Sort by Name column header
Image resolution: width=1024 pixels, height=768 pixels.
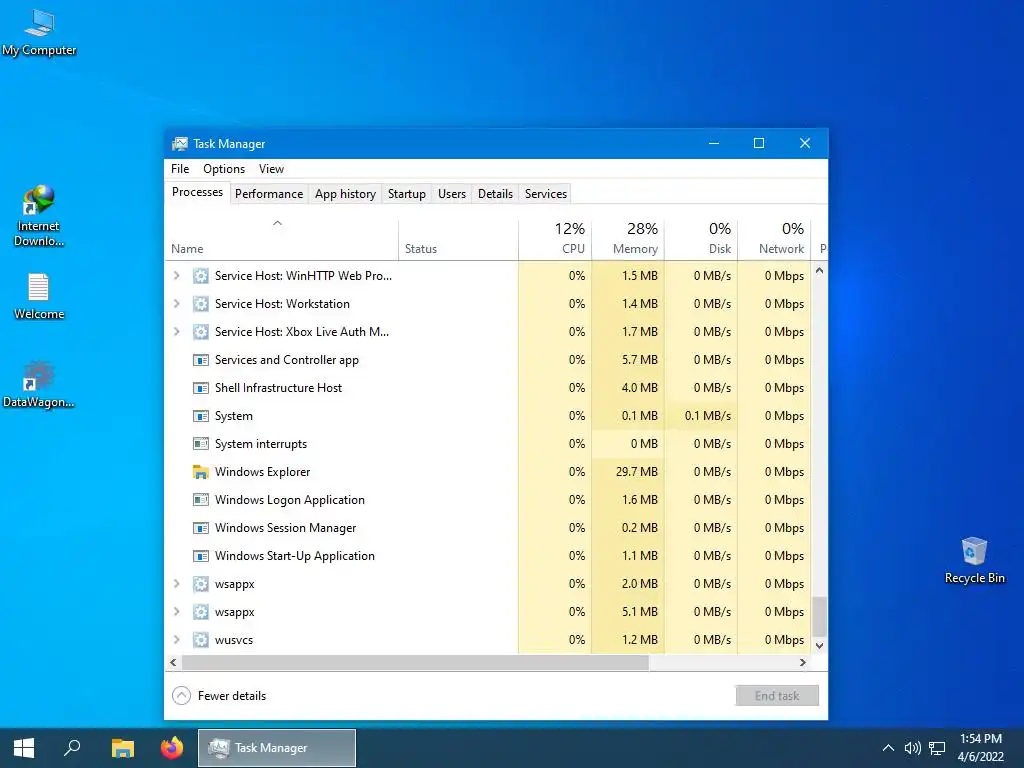pyautogui.click(x=281, y=239)
